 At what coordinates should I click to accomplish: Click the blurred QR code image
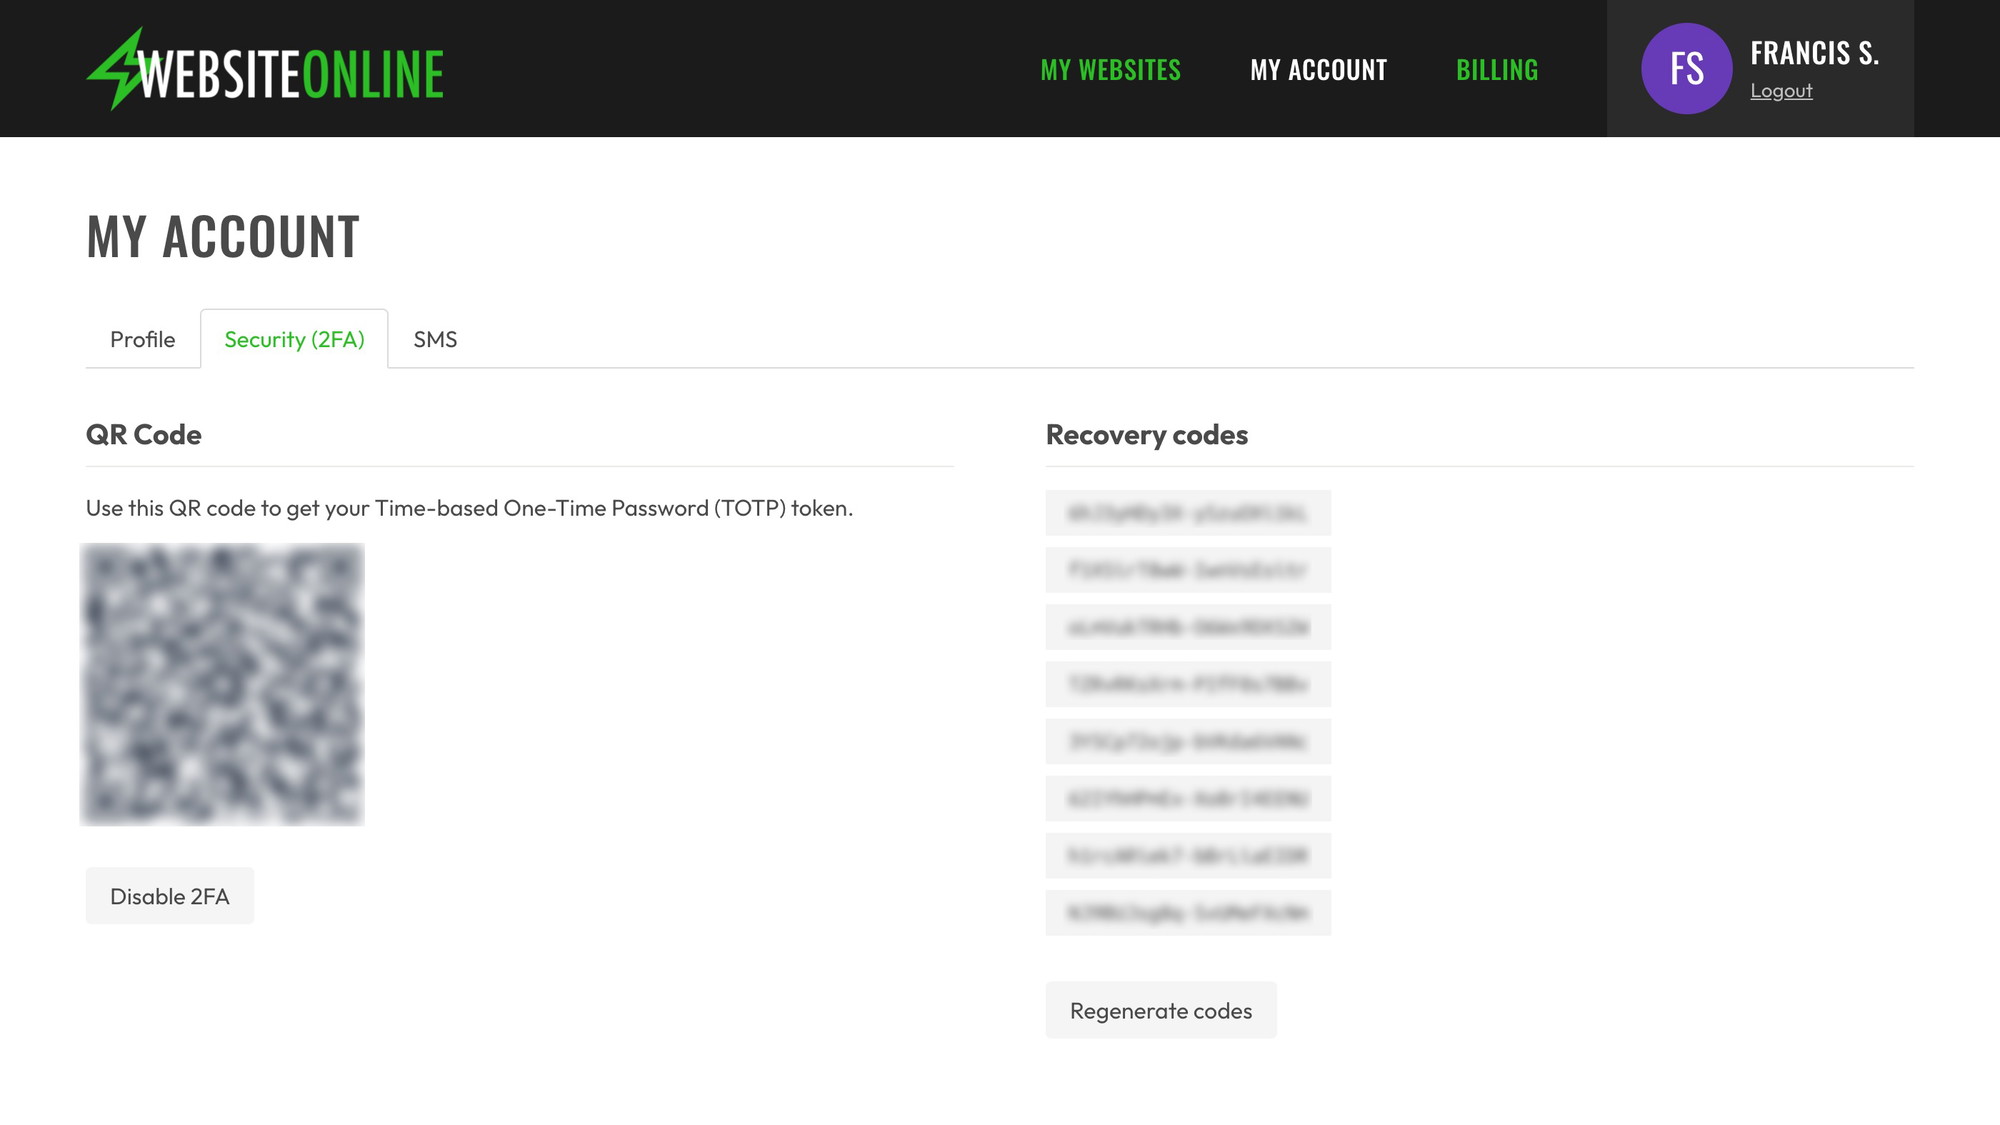[x=222, y=685]
